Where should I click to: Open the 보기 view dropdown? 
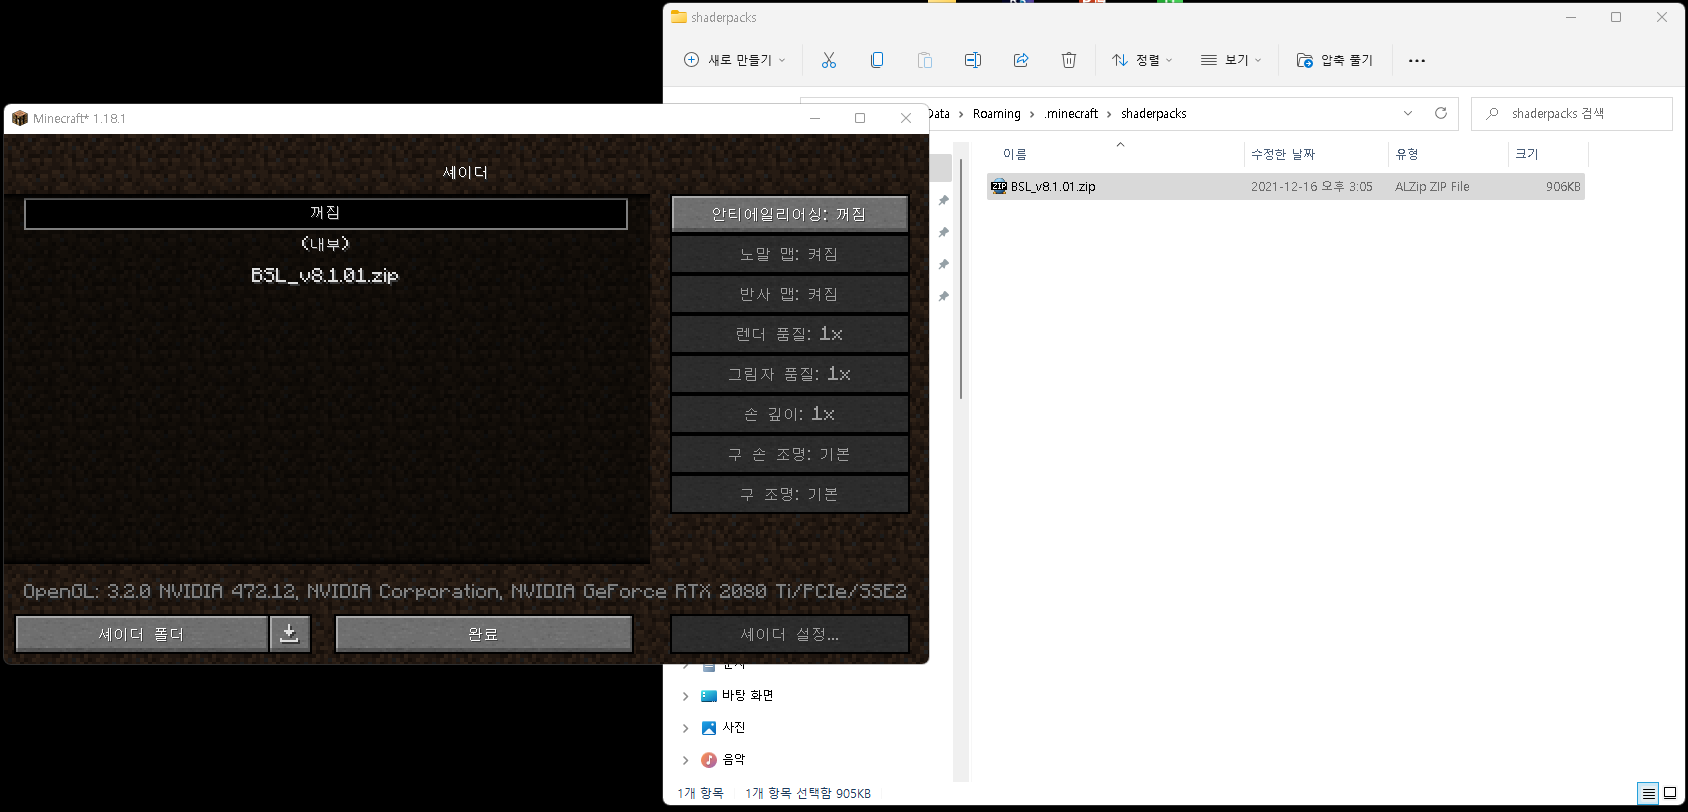click(x=1231, y=60)
